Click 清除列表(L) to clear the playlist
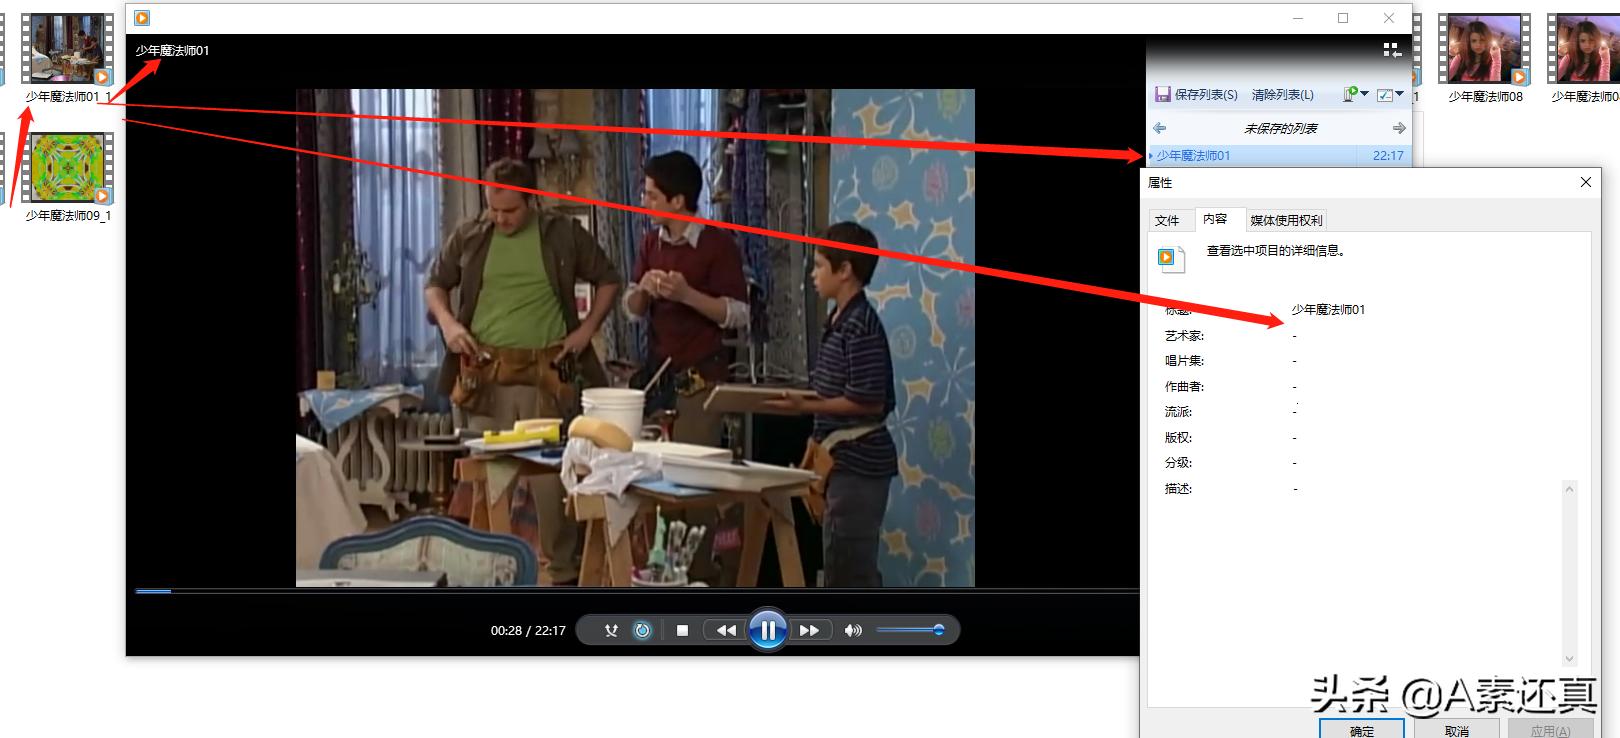 click(1283, 95)
